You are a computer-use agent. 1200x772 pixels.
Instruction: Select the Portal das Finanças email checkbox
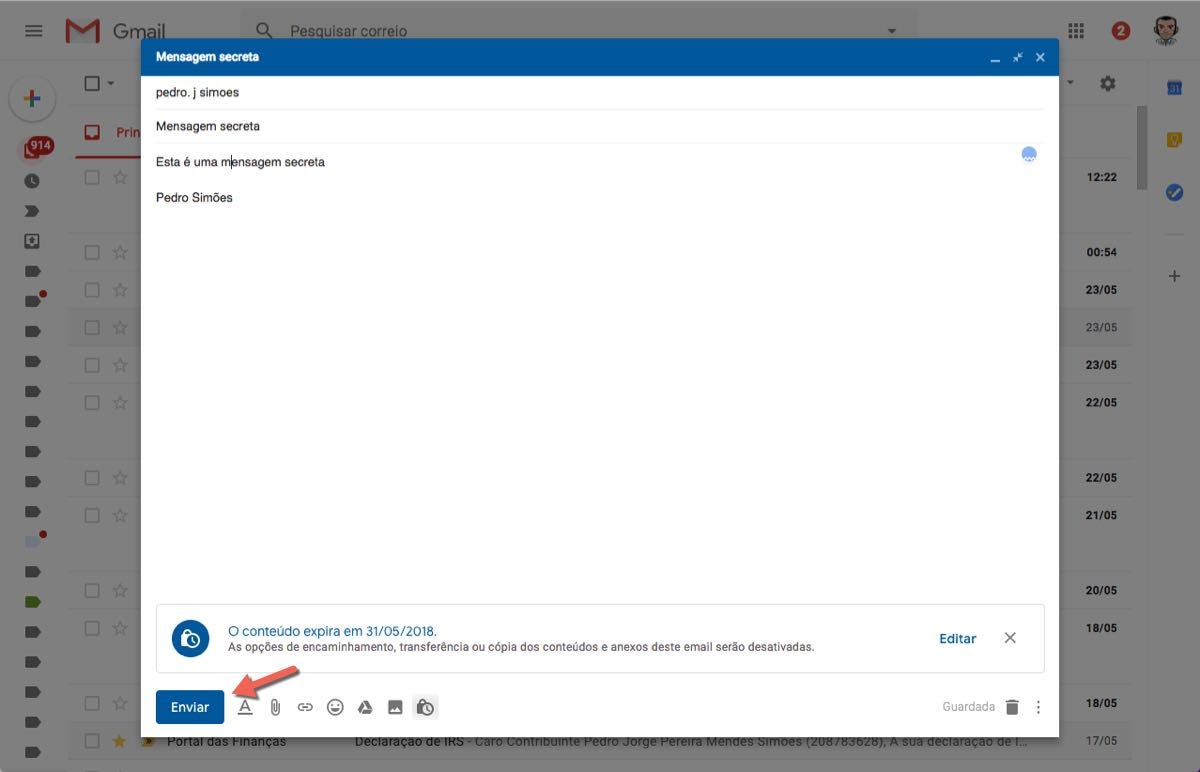pyautogui.click(x=92, y=741)
